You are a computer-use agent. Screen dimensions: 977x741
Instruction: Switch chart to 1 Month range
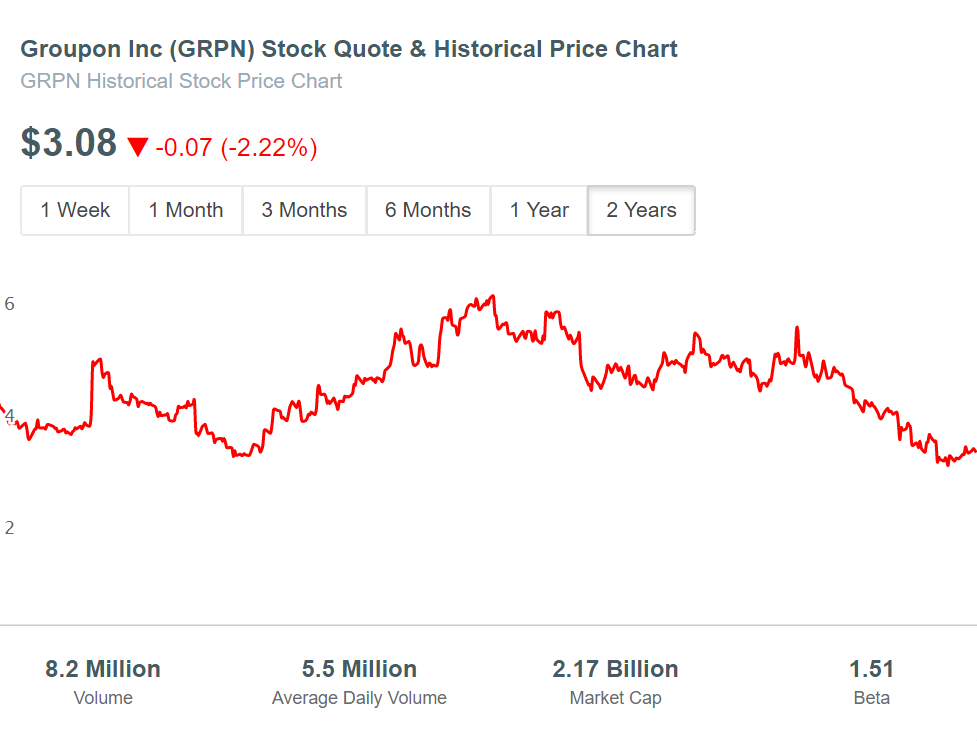point(186,210)
